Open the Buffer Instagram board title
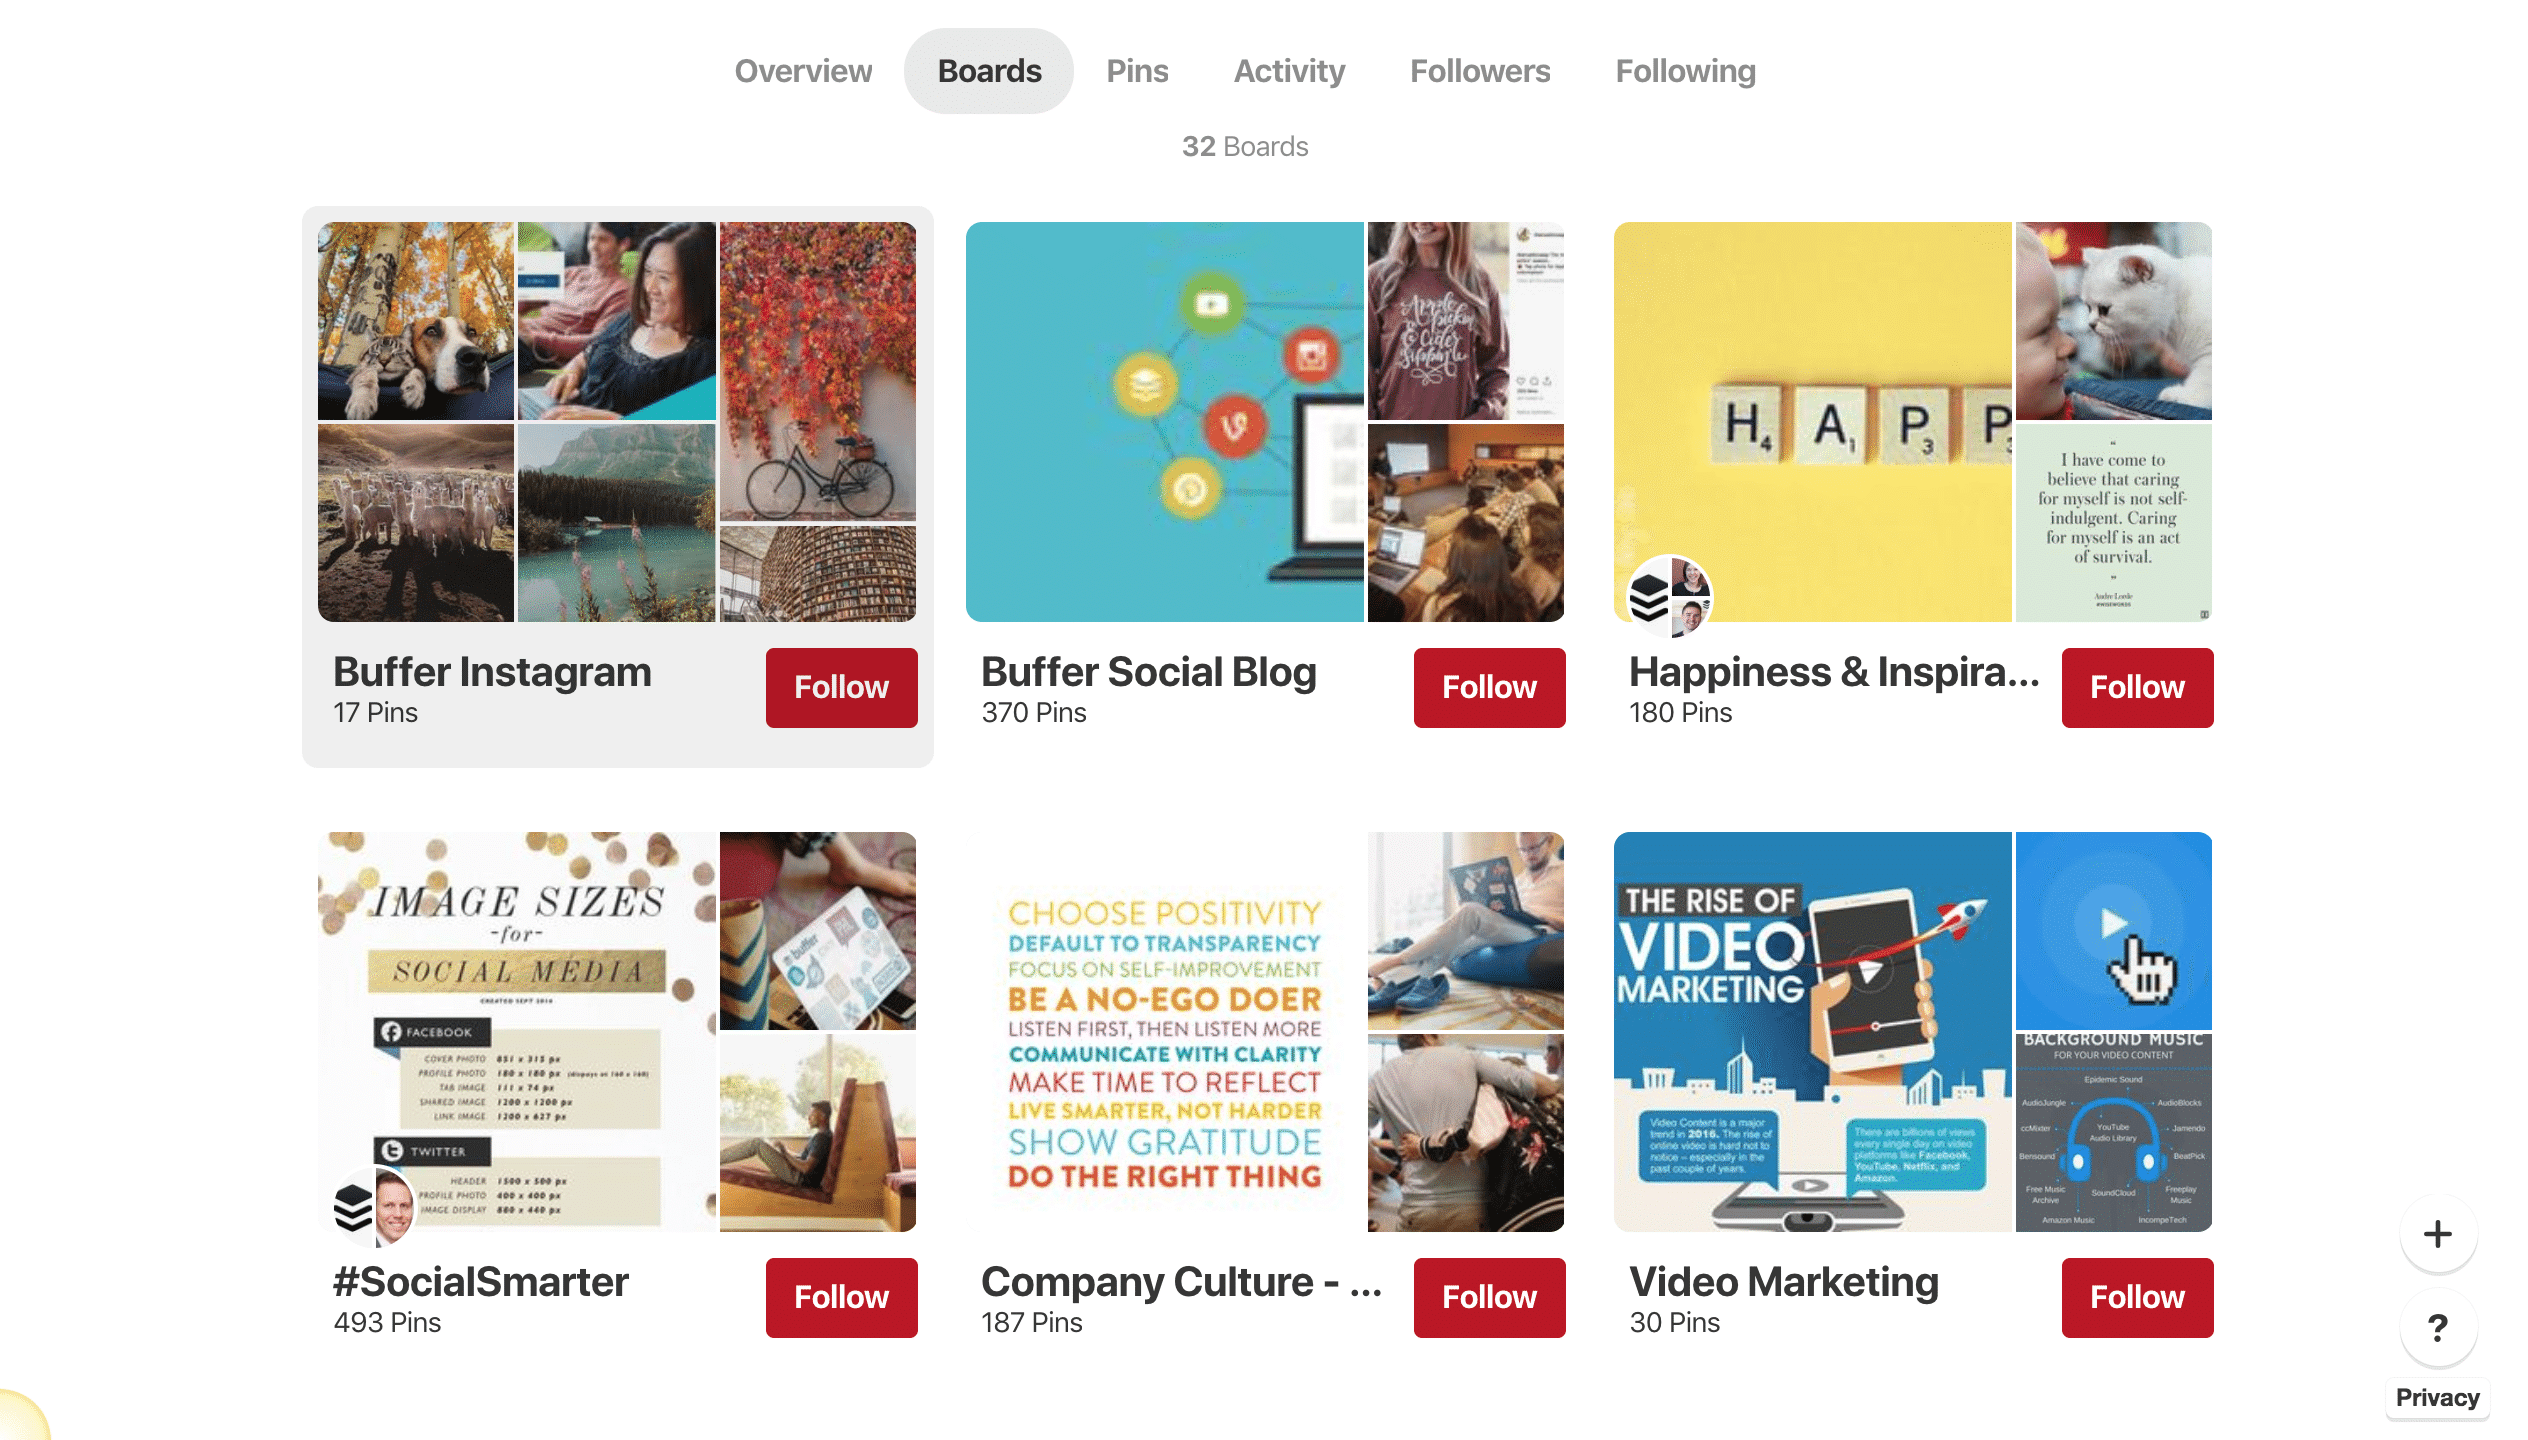 (x=492, y=671)
